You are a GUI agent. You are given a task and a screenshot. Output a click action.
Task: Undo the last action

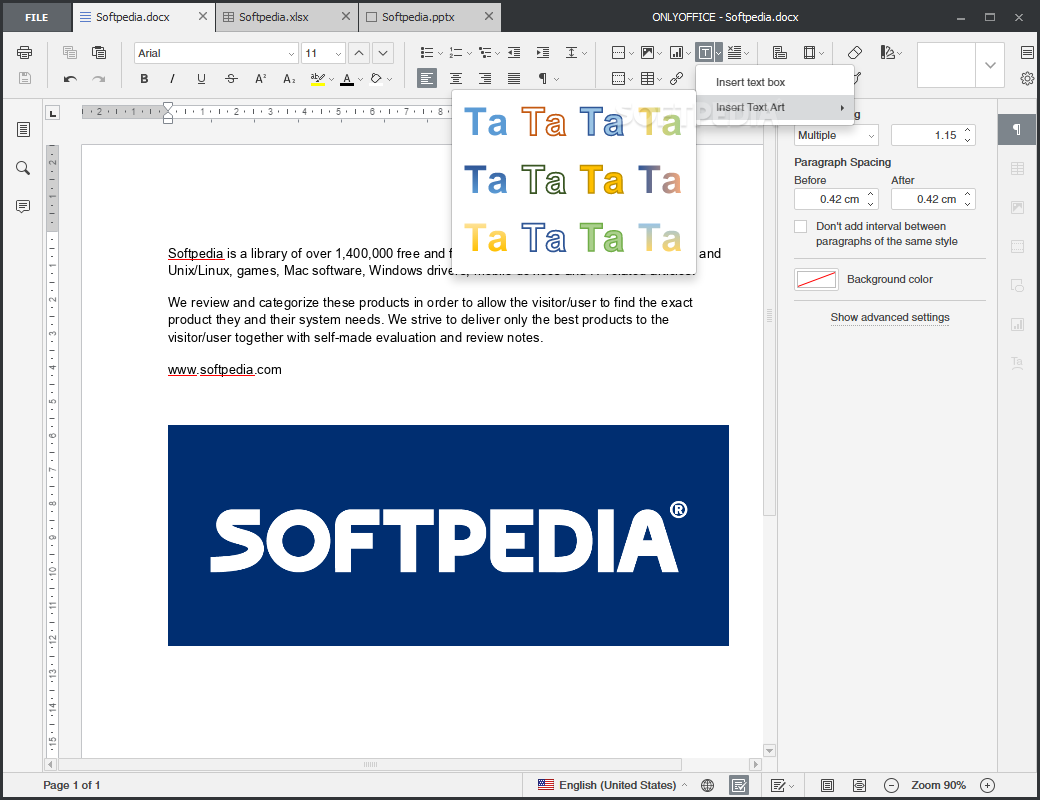[70, 79]
